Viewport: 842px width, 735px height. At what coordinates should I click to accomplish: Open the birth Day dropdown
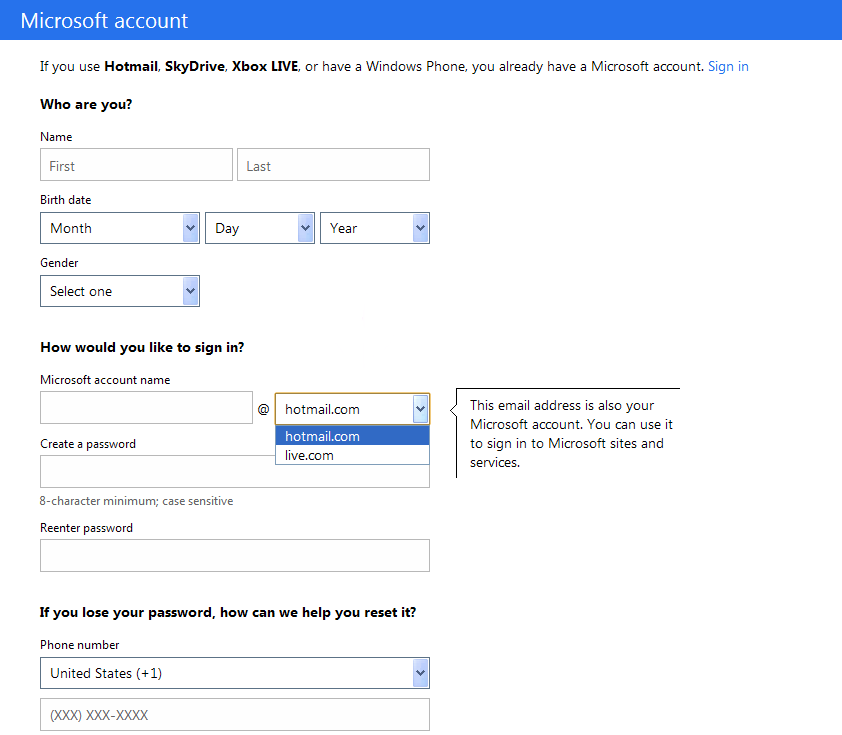coord(260,228)
